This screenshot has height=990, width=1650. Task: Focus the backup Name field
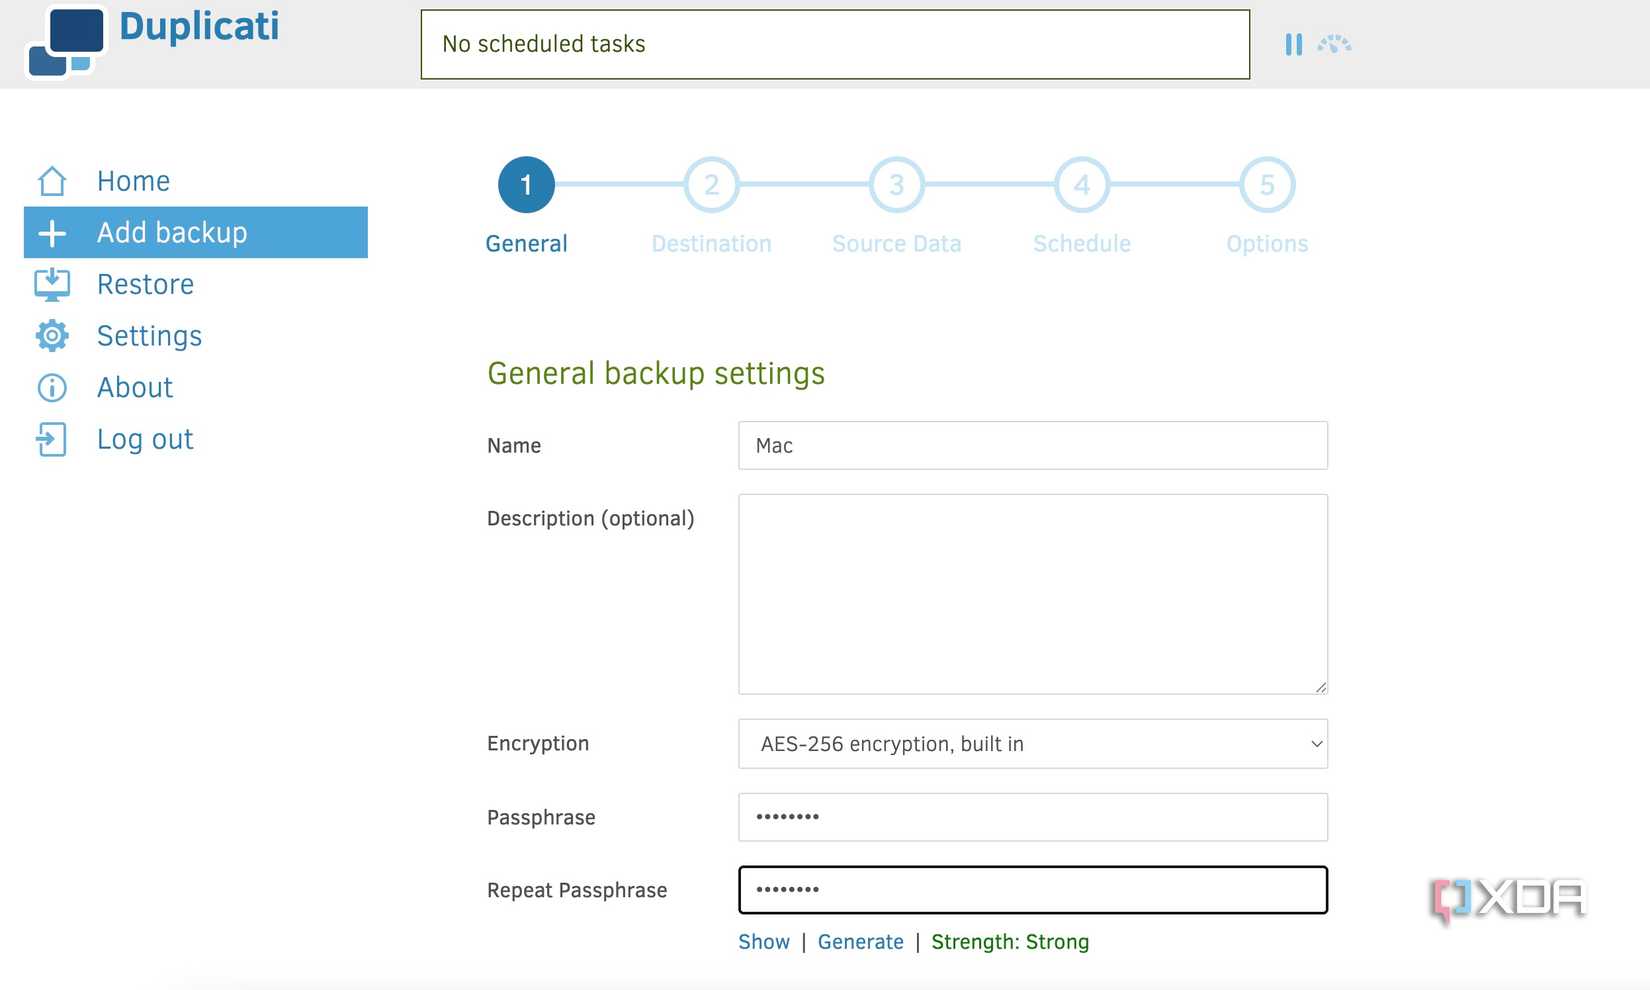coord(1032,446)
